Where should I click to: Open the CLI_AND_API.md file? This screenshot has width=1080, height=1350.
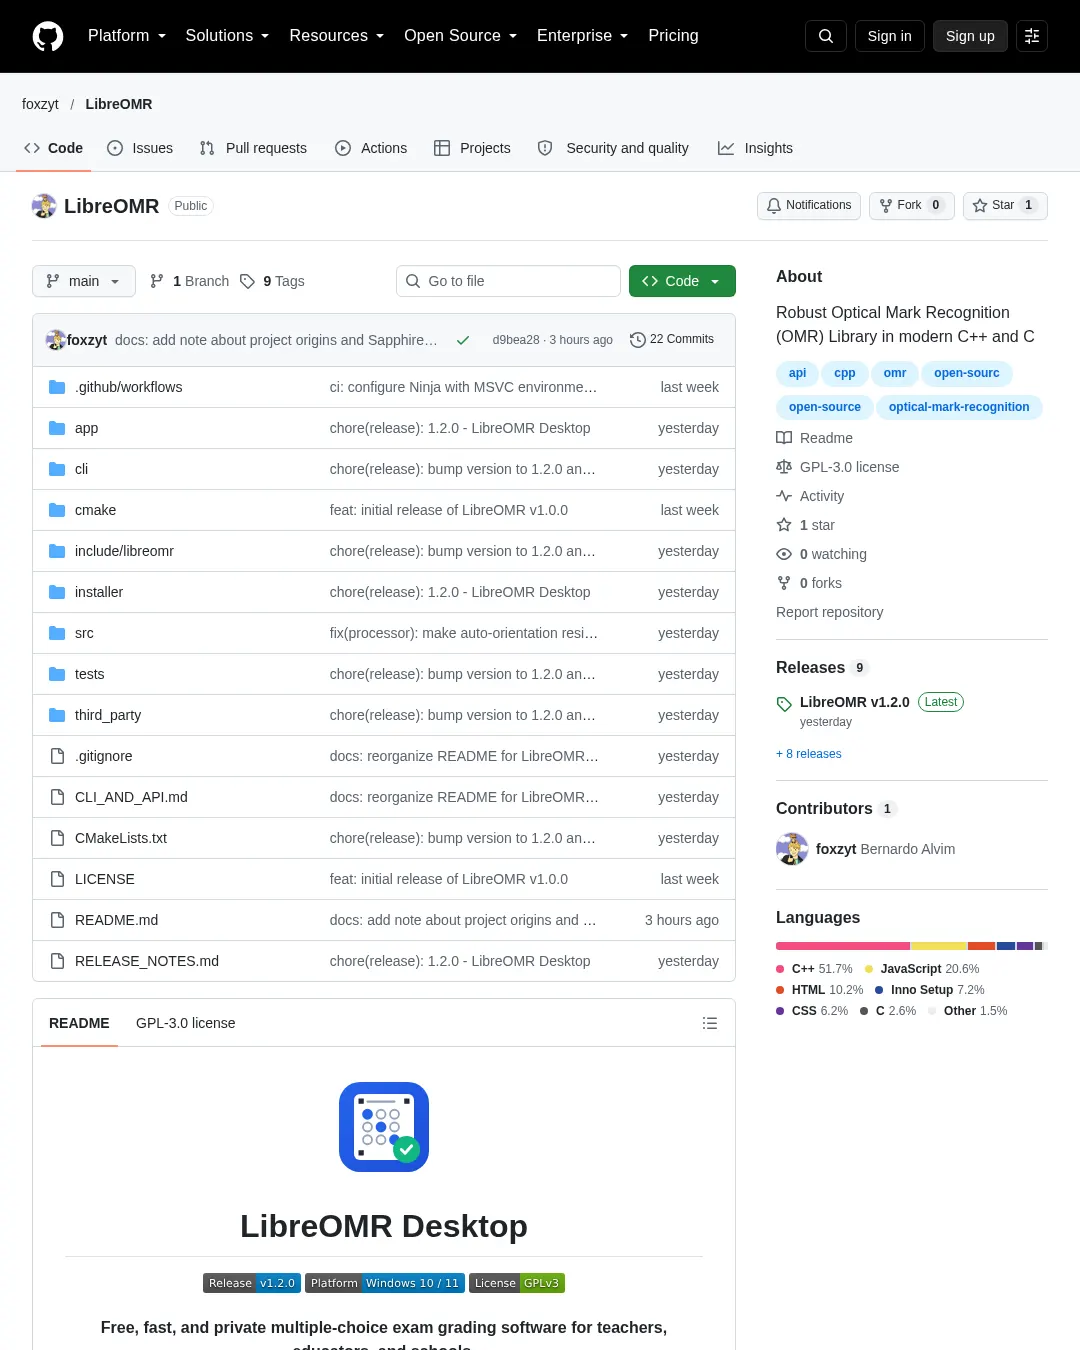point(131,797)
